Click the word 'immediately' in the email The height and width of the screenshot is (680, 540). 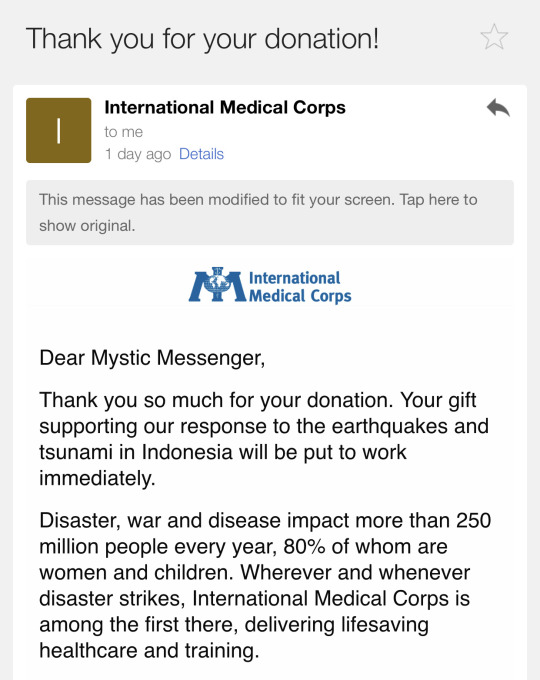click(96, 478)
